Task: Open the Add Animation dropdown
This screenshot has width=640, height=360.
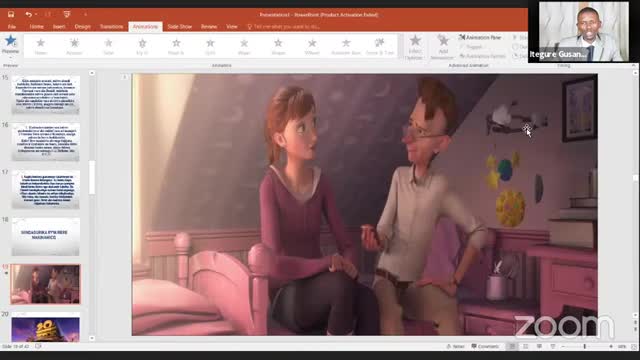Action: click(x=442, y=47)
